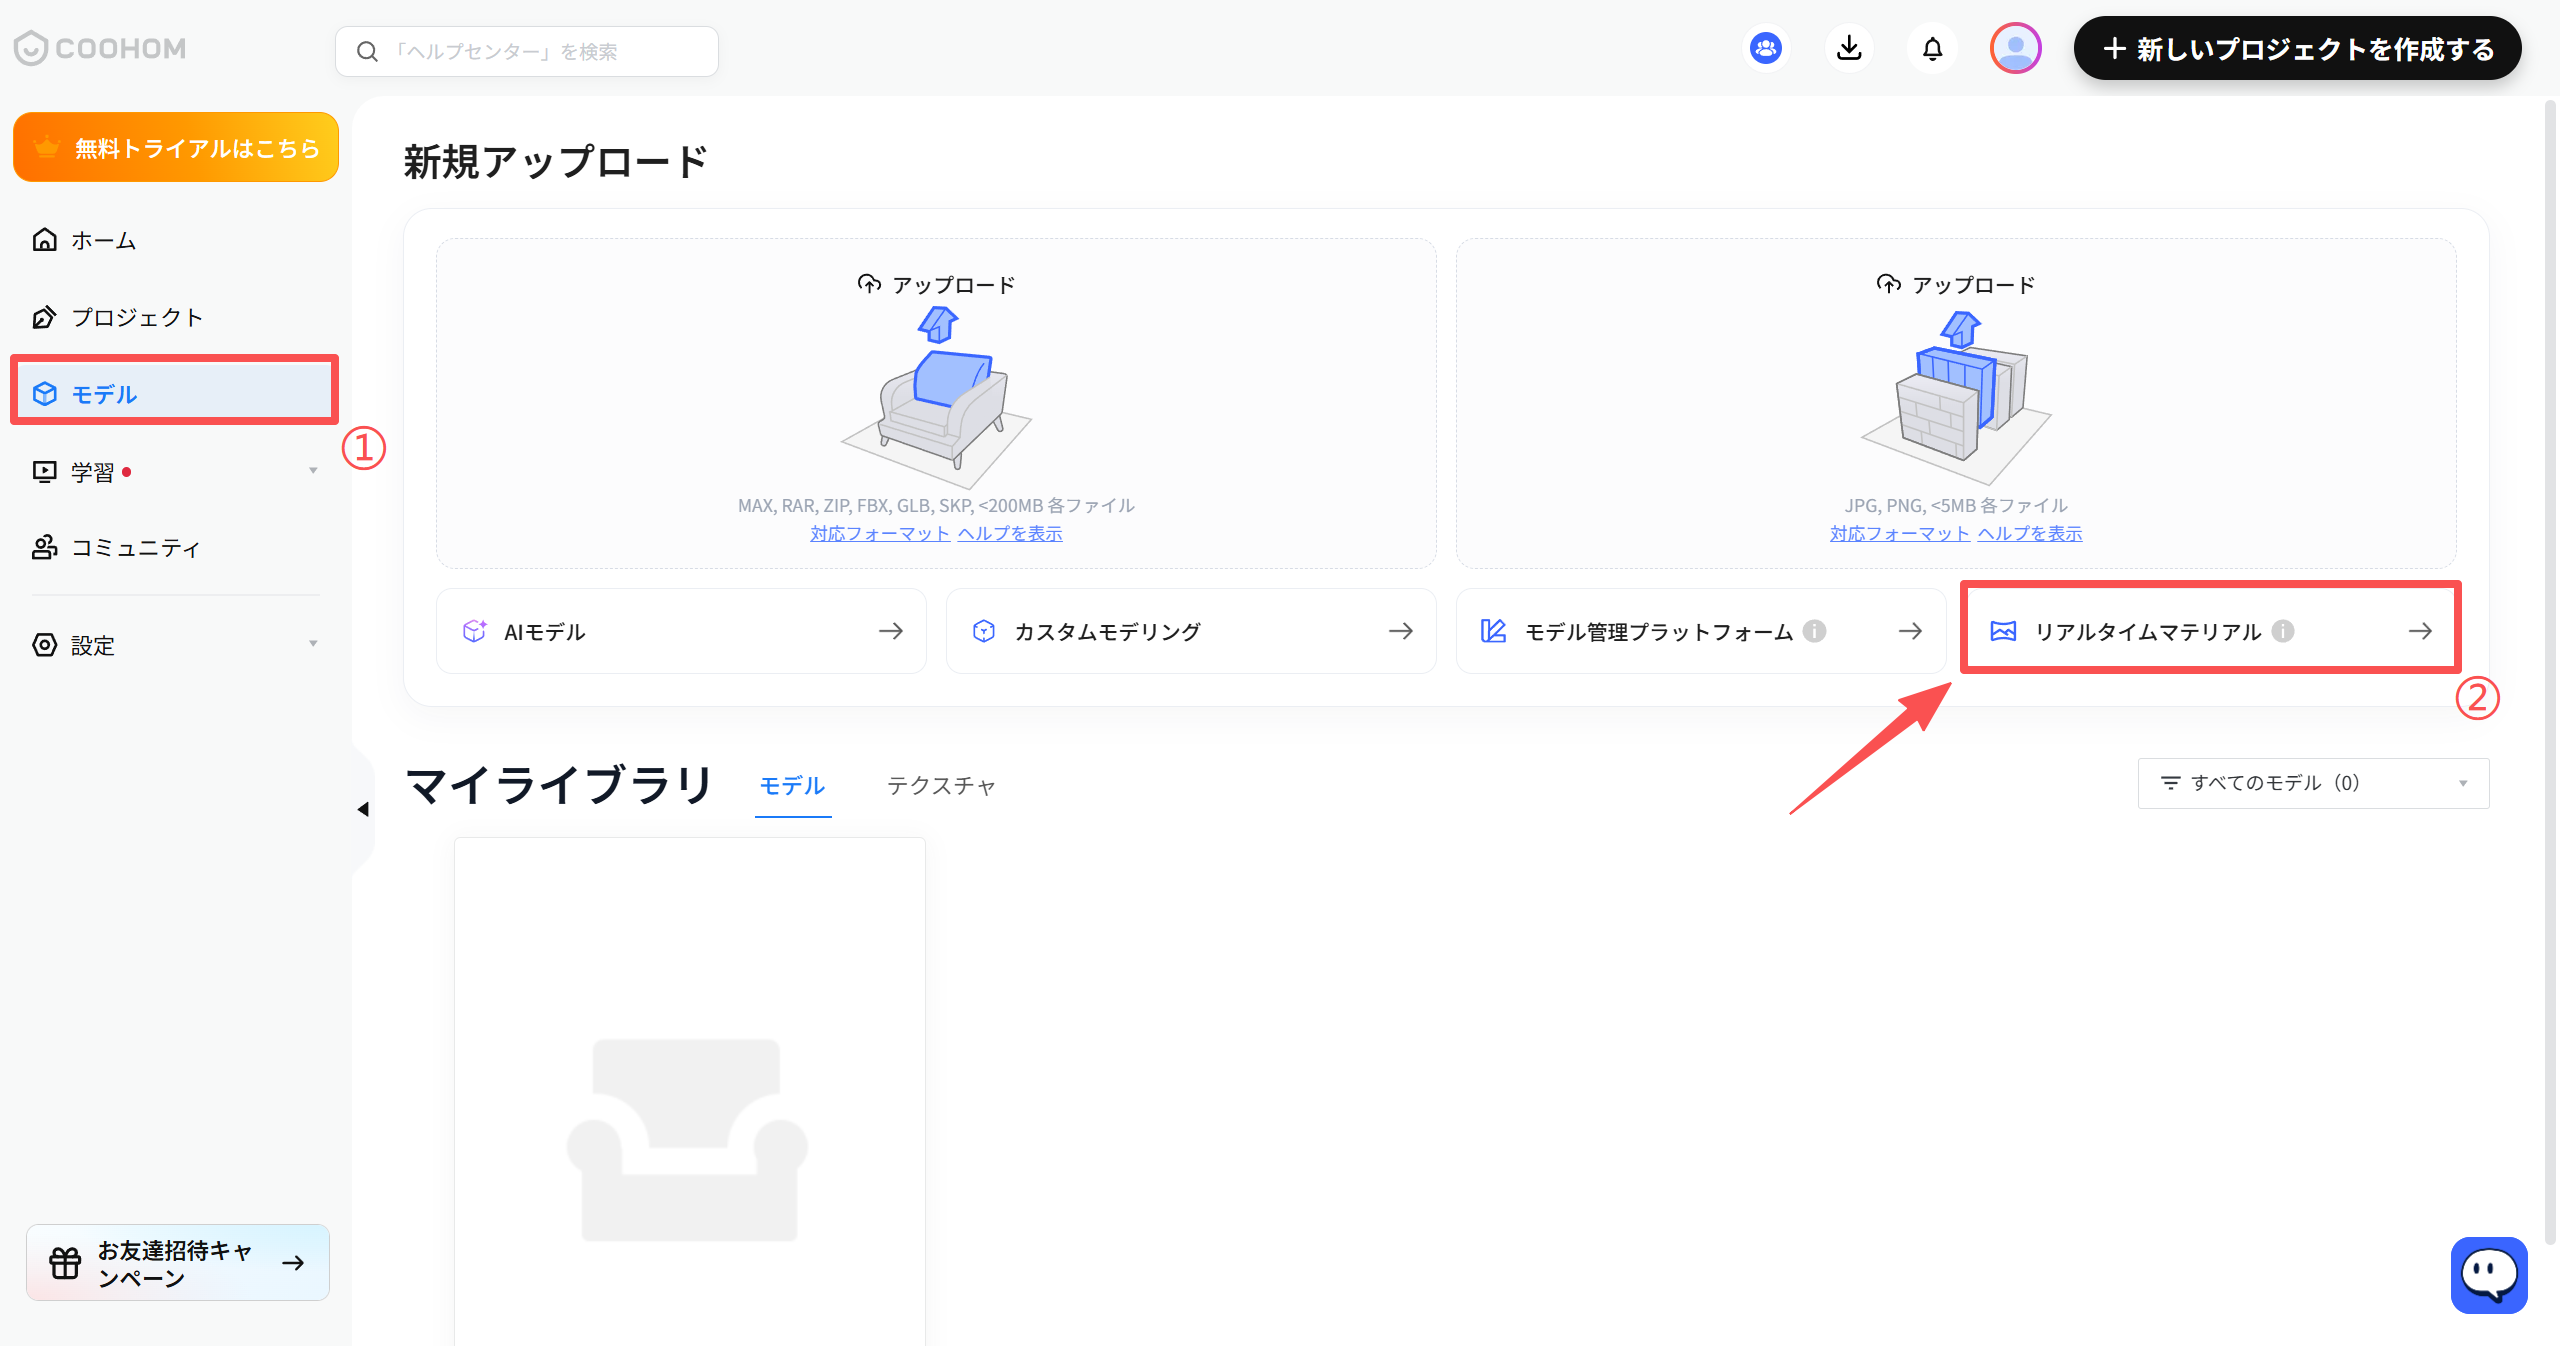Open the user profile avatar
This screenshot has height=1346, width=2560.
click(2015, 48)
